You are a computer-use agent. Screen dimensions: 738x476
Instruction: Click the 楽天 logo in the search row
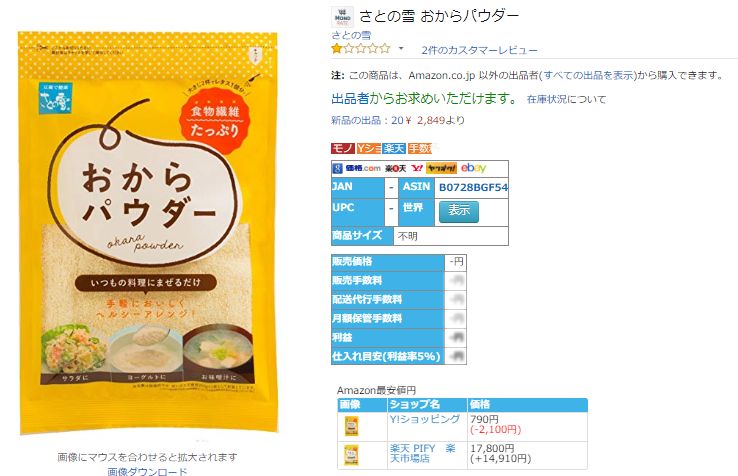click(x=395, y=169)
